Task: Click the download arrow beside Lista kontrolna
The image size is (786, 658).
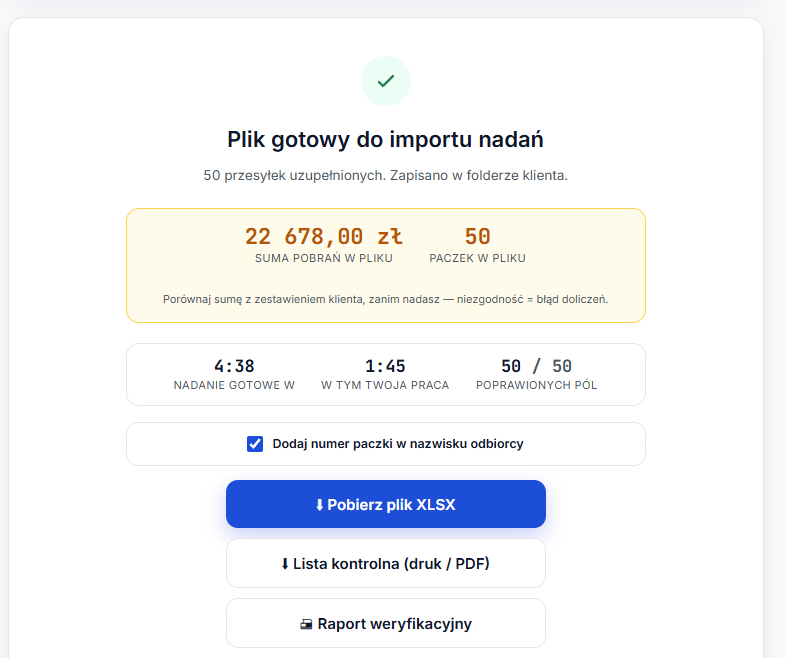Action: [x=285, y=564]
